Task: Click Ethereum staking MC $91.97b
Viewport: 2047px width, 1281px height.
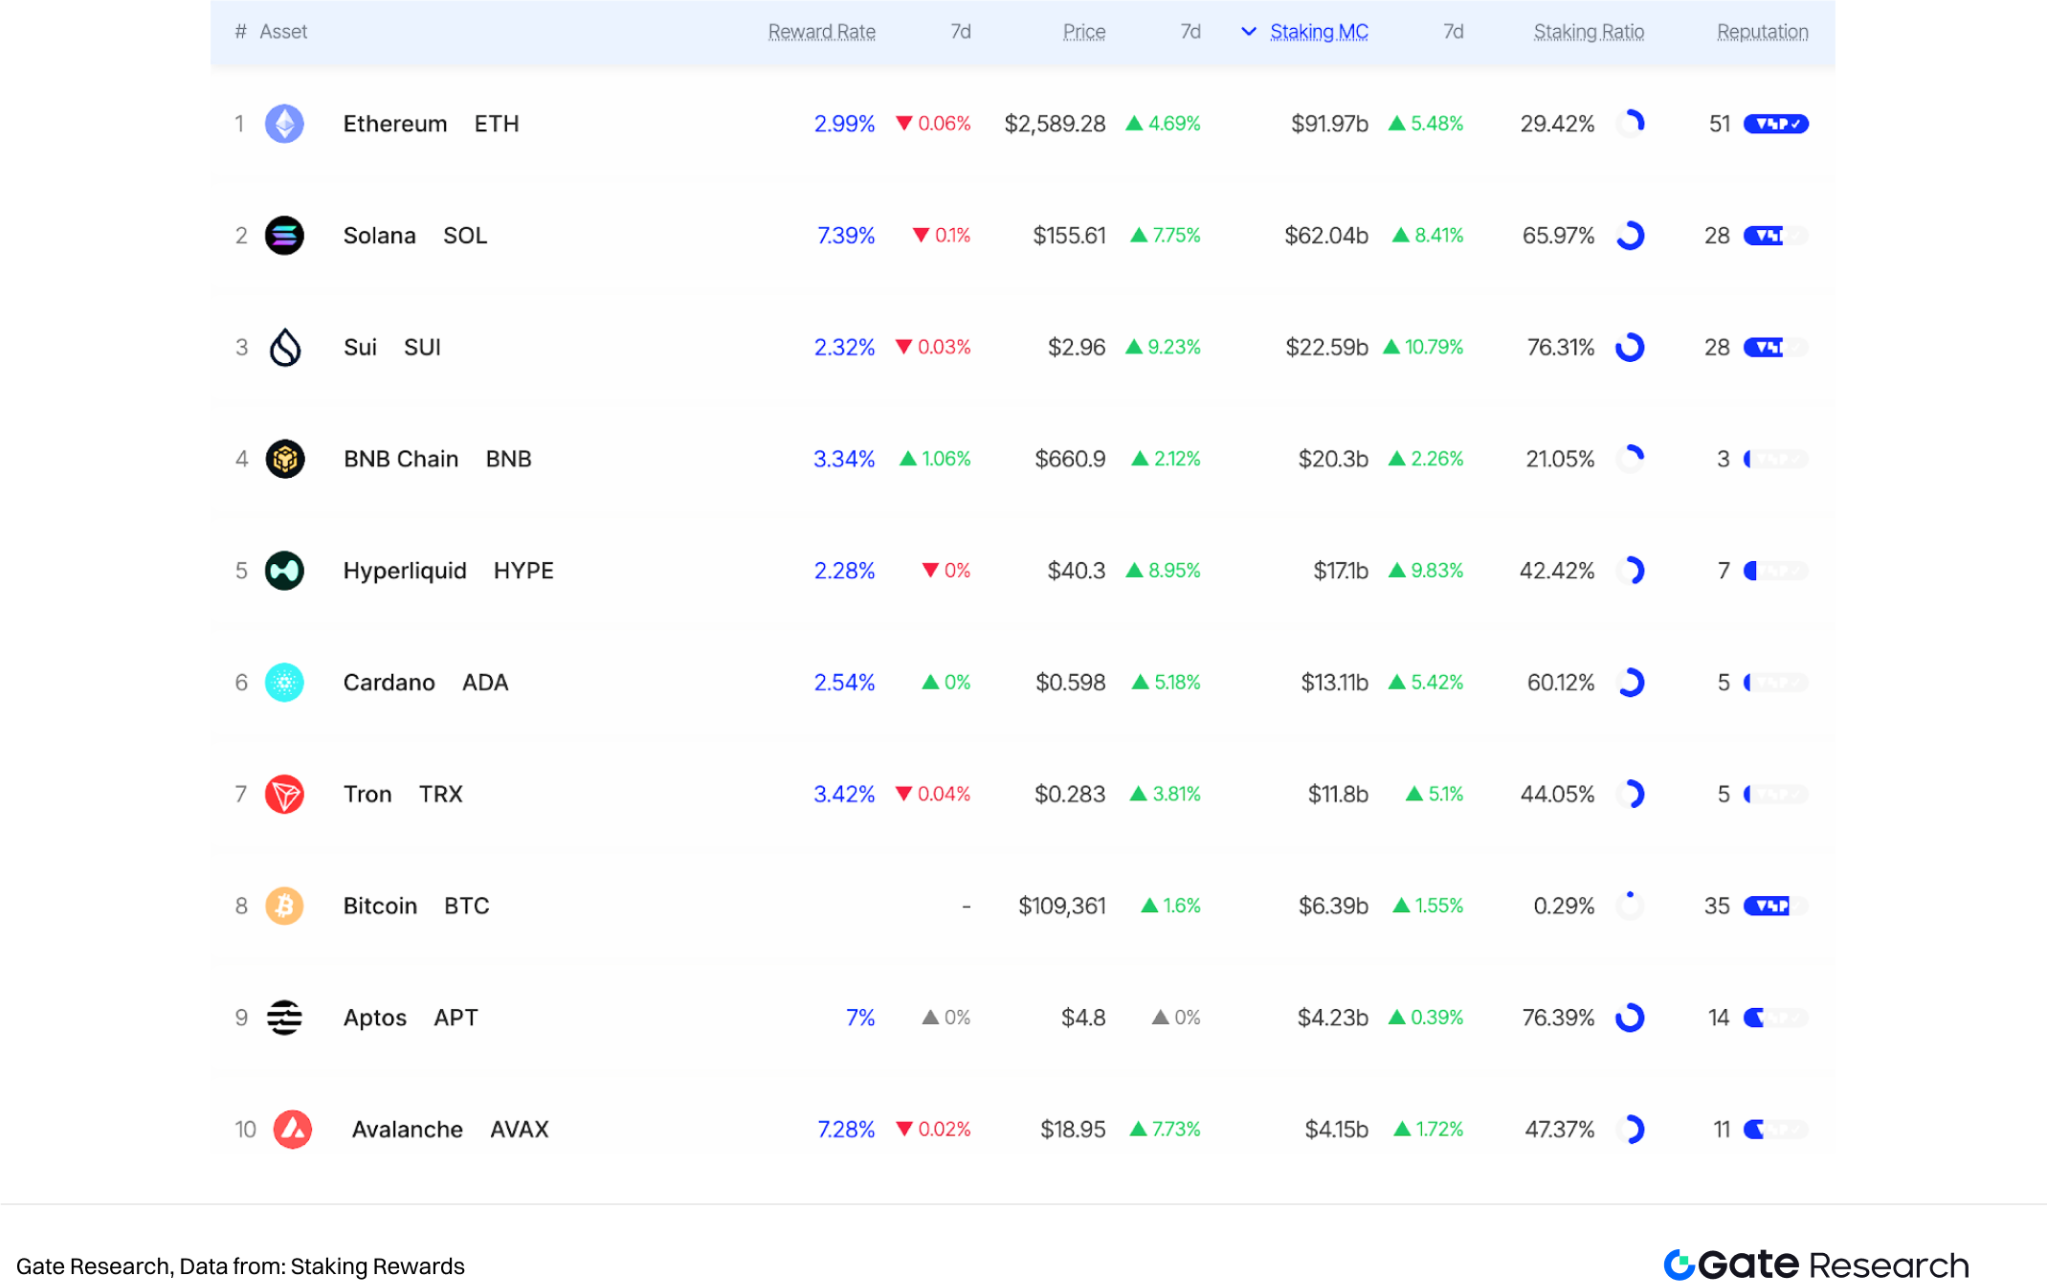Action: [1329, 124]
